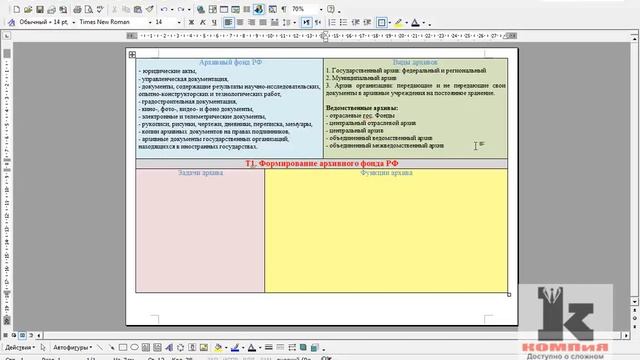Insert a diagram or organization chart
Image resolution: width=640 pixels, height=360 pixels.
pos(180,348)
